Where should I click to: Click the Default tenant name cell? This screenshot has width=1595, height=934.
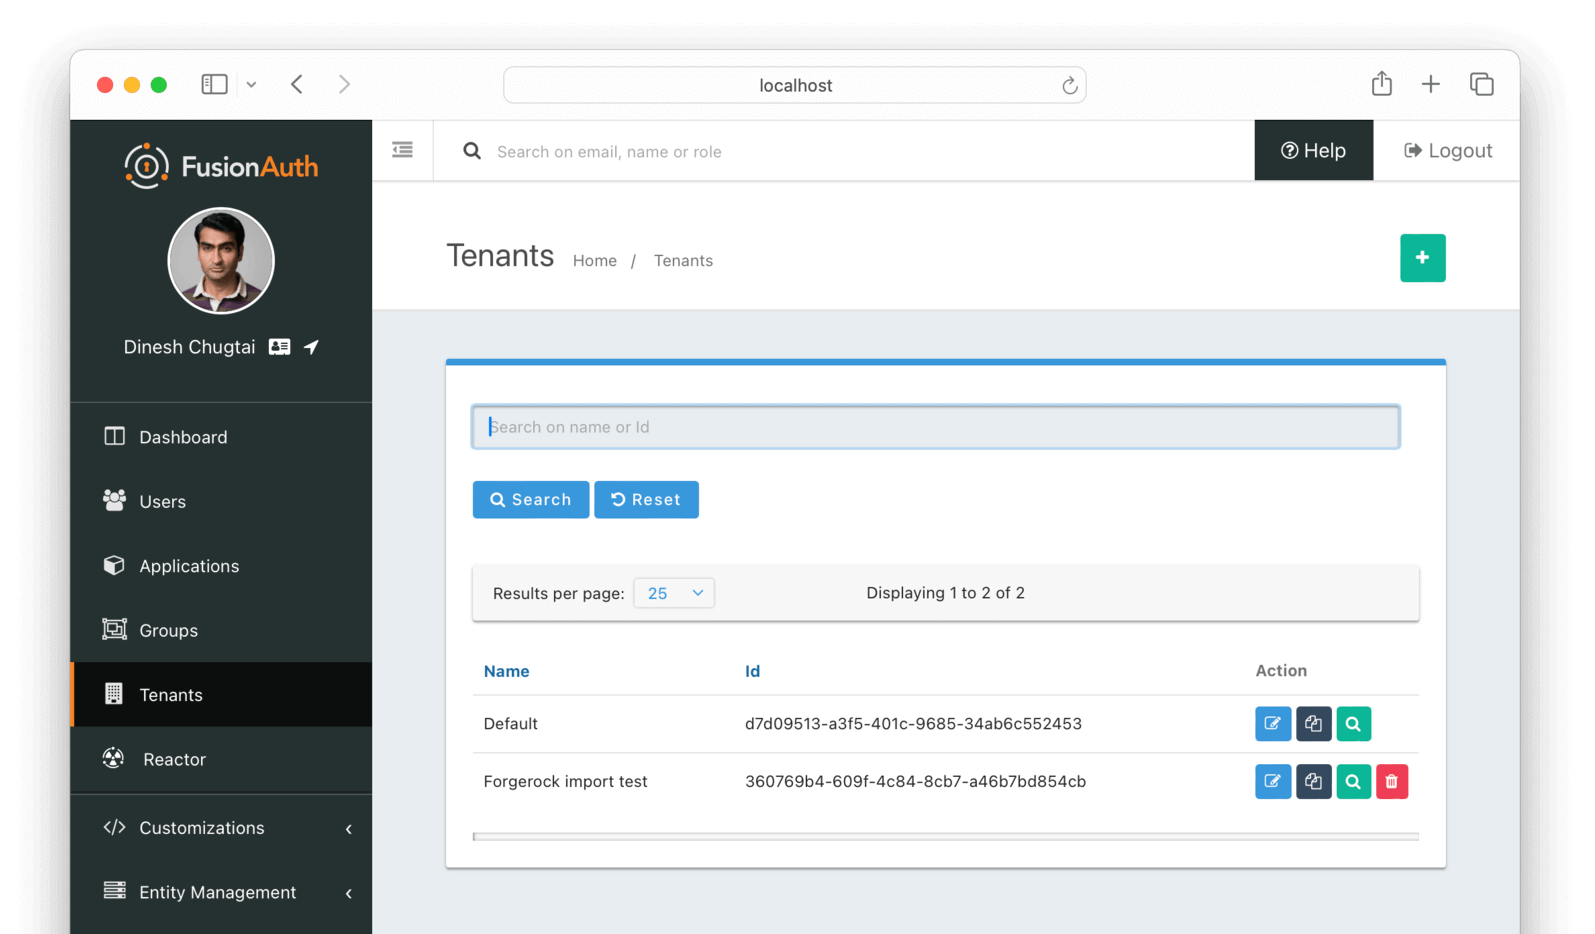(511, 724)
